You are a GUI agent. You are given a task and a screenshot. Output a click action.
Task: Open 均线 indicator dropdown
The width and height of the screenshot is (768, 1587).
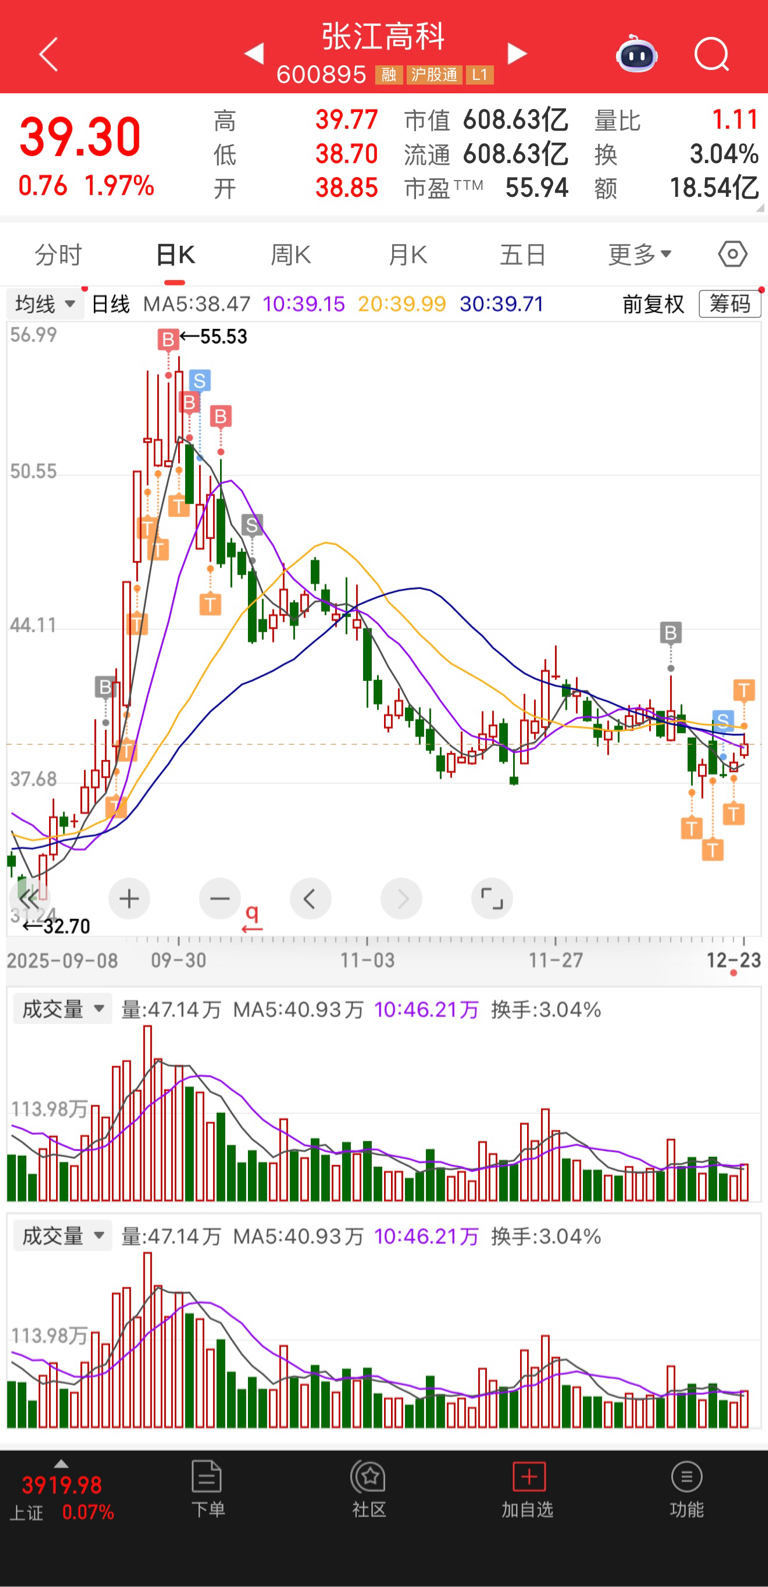coord(45,304)
